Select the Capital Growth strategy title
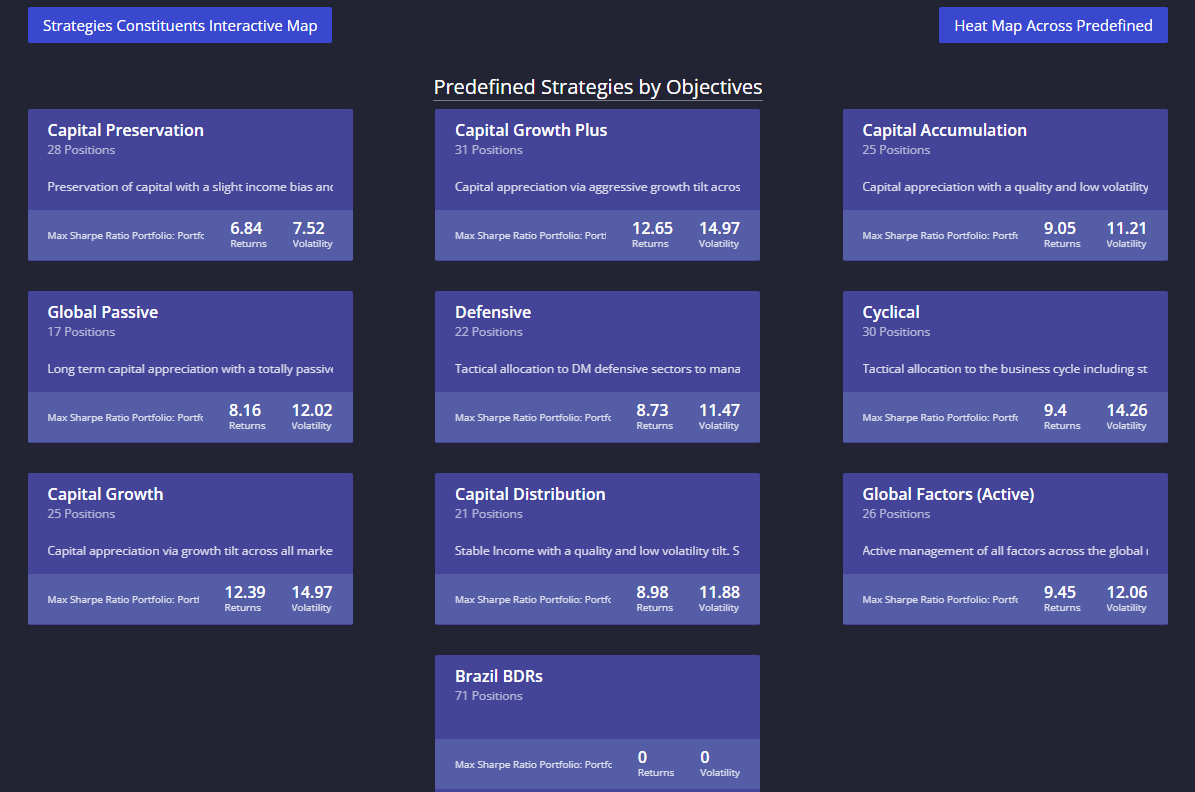The height and width of the screenshot is (792, 1195). [105, 494]
